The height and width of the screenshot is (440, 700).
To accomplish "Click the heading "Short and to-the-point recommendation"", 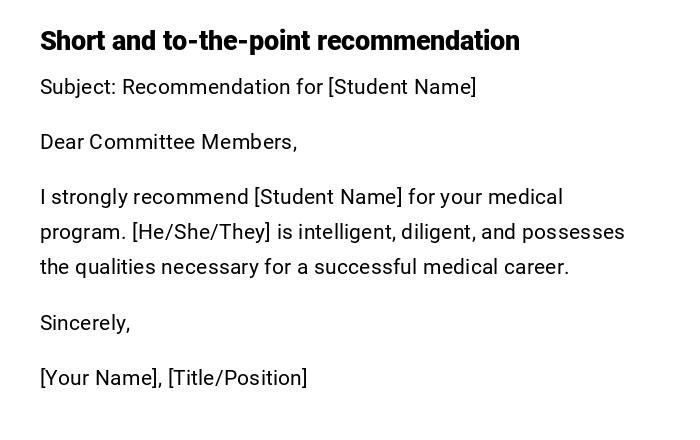I will pos(280,41).
